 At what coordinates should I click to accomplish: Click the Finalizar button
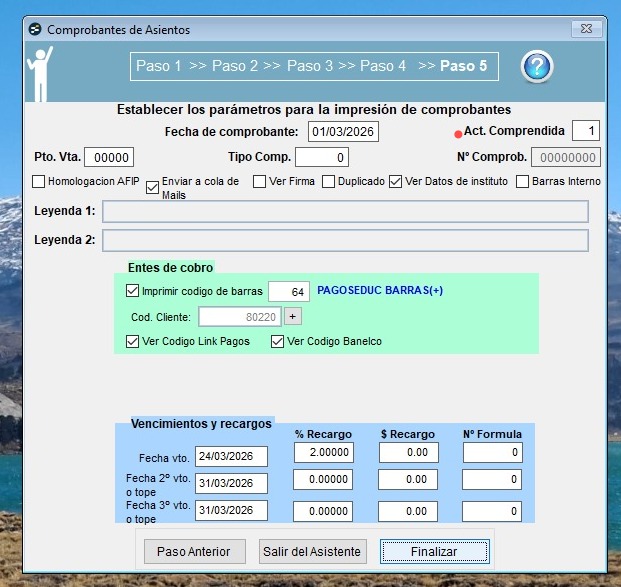point(434,551)
